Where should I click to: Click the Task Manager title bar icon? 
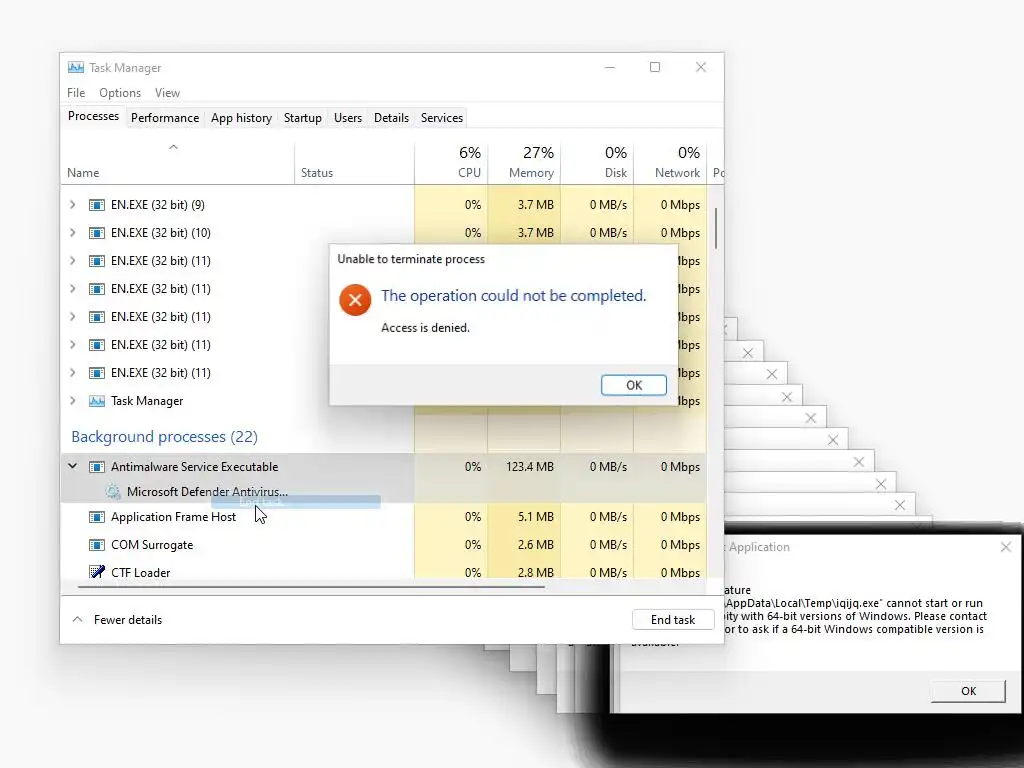tap(76, 67)
